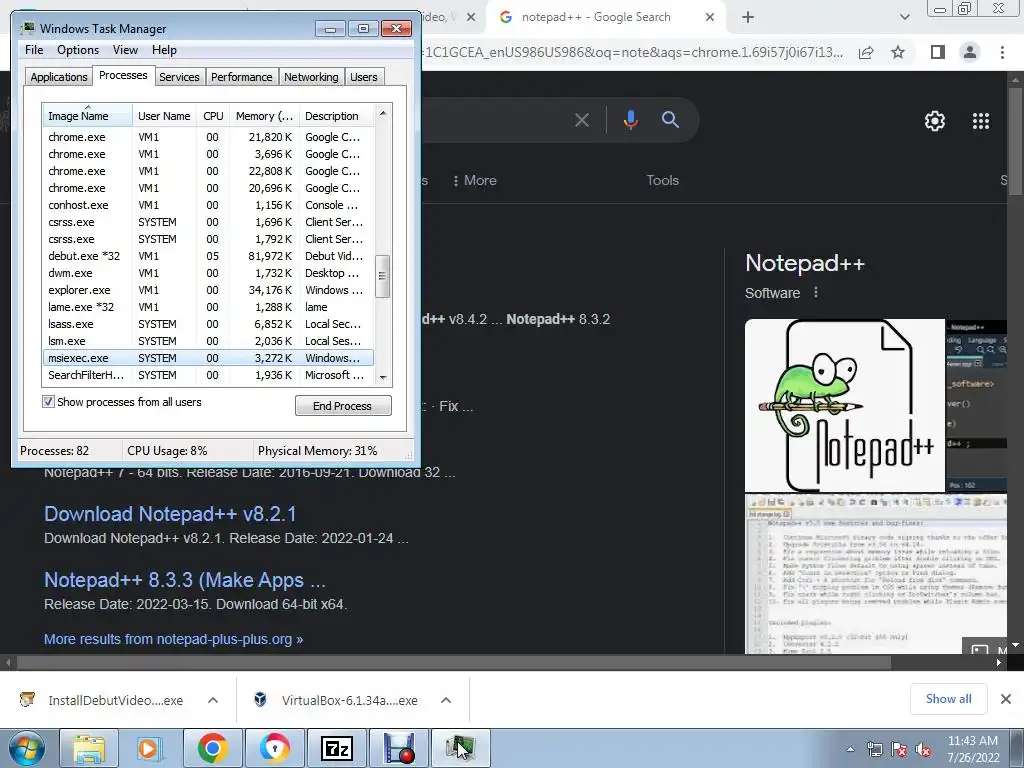
Task: Open Task Manager Options menu
Action: tap(78, 50)
